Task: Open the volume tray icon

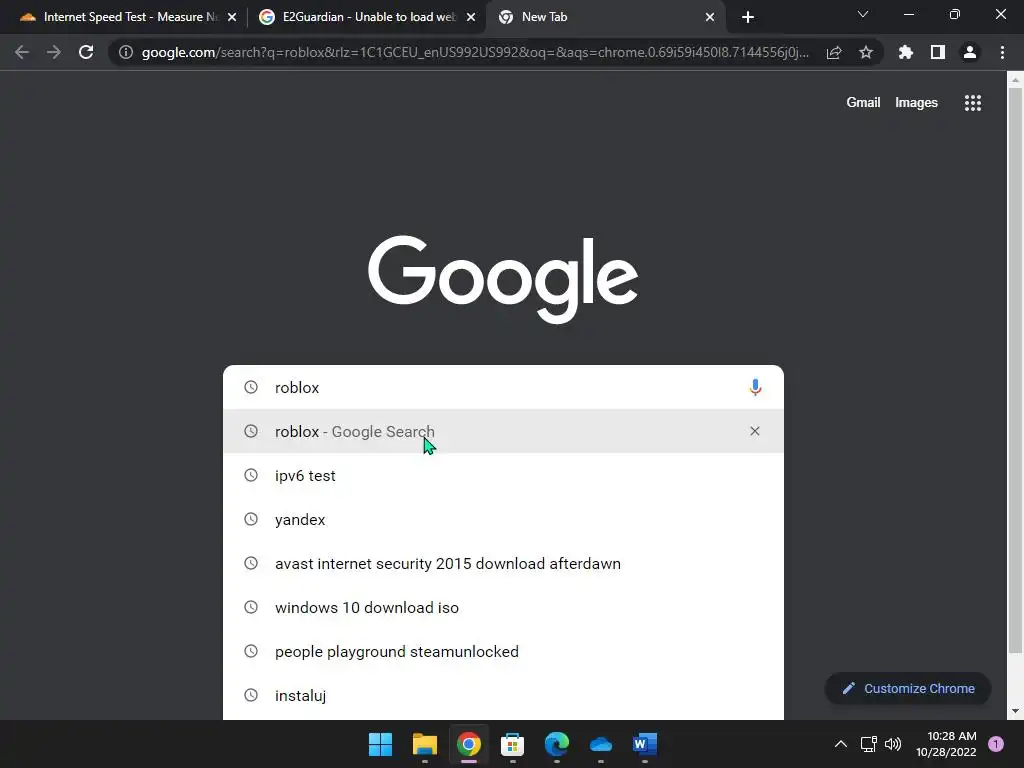Action: [892, 744]
